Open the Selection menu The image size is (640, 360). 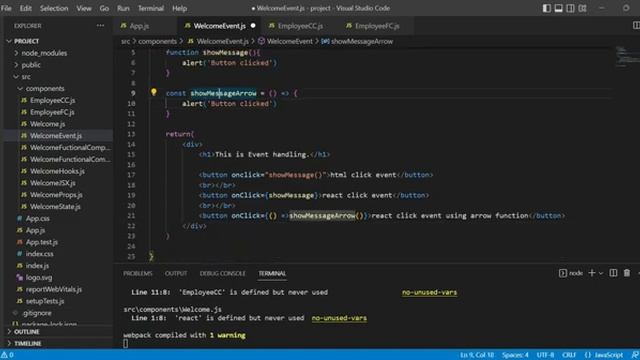(54, 8)
